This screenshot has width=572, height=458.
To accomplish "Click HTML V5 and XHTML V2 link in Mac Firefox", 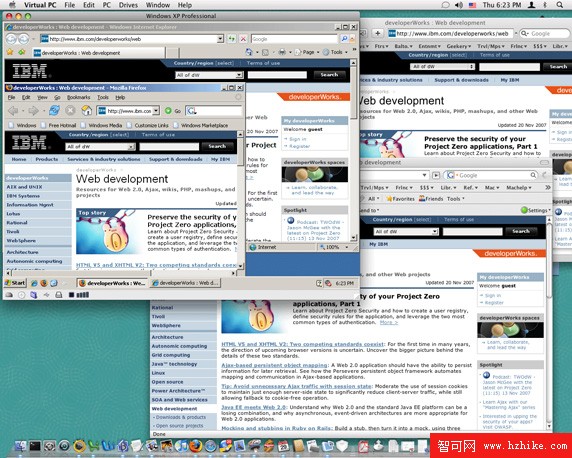I will (x=302, y=344).
